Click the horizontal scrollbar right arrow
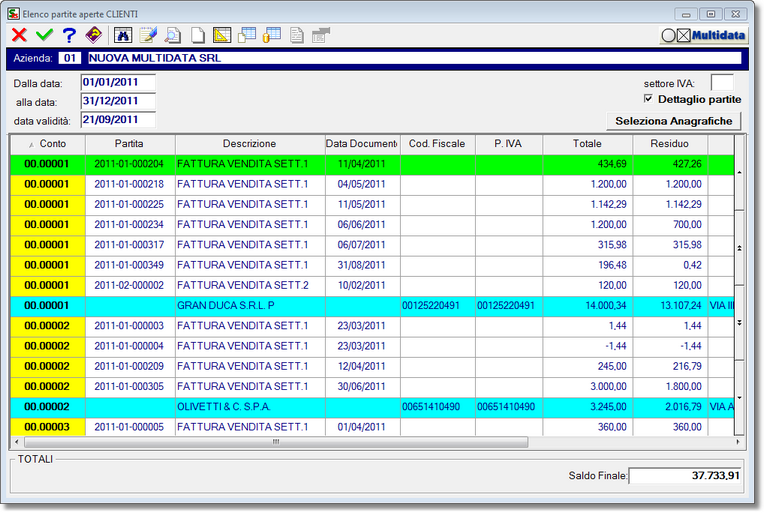The height and width of the screenshot is (513, 764). click(x=738, y=442)
